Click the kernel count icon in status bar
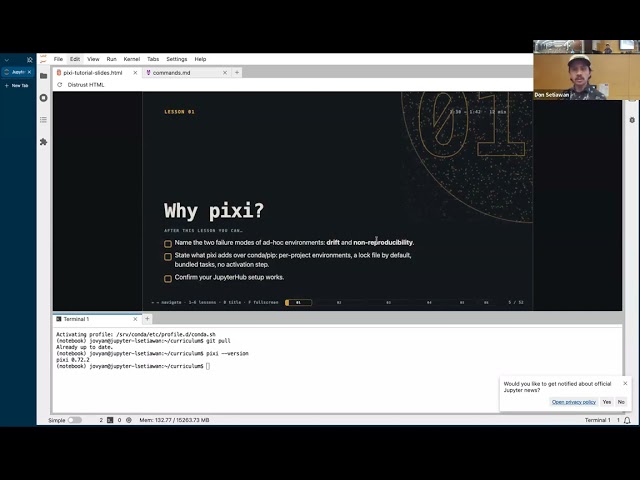 pyautogui.click(x=129, y=420)
